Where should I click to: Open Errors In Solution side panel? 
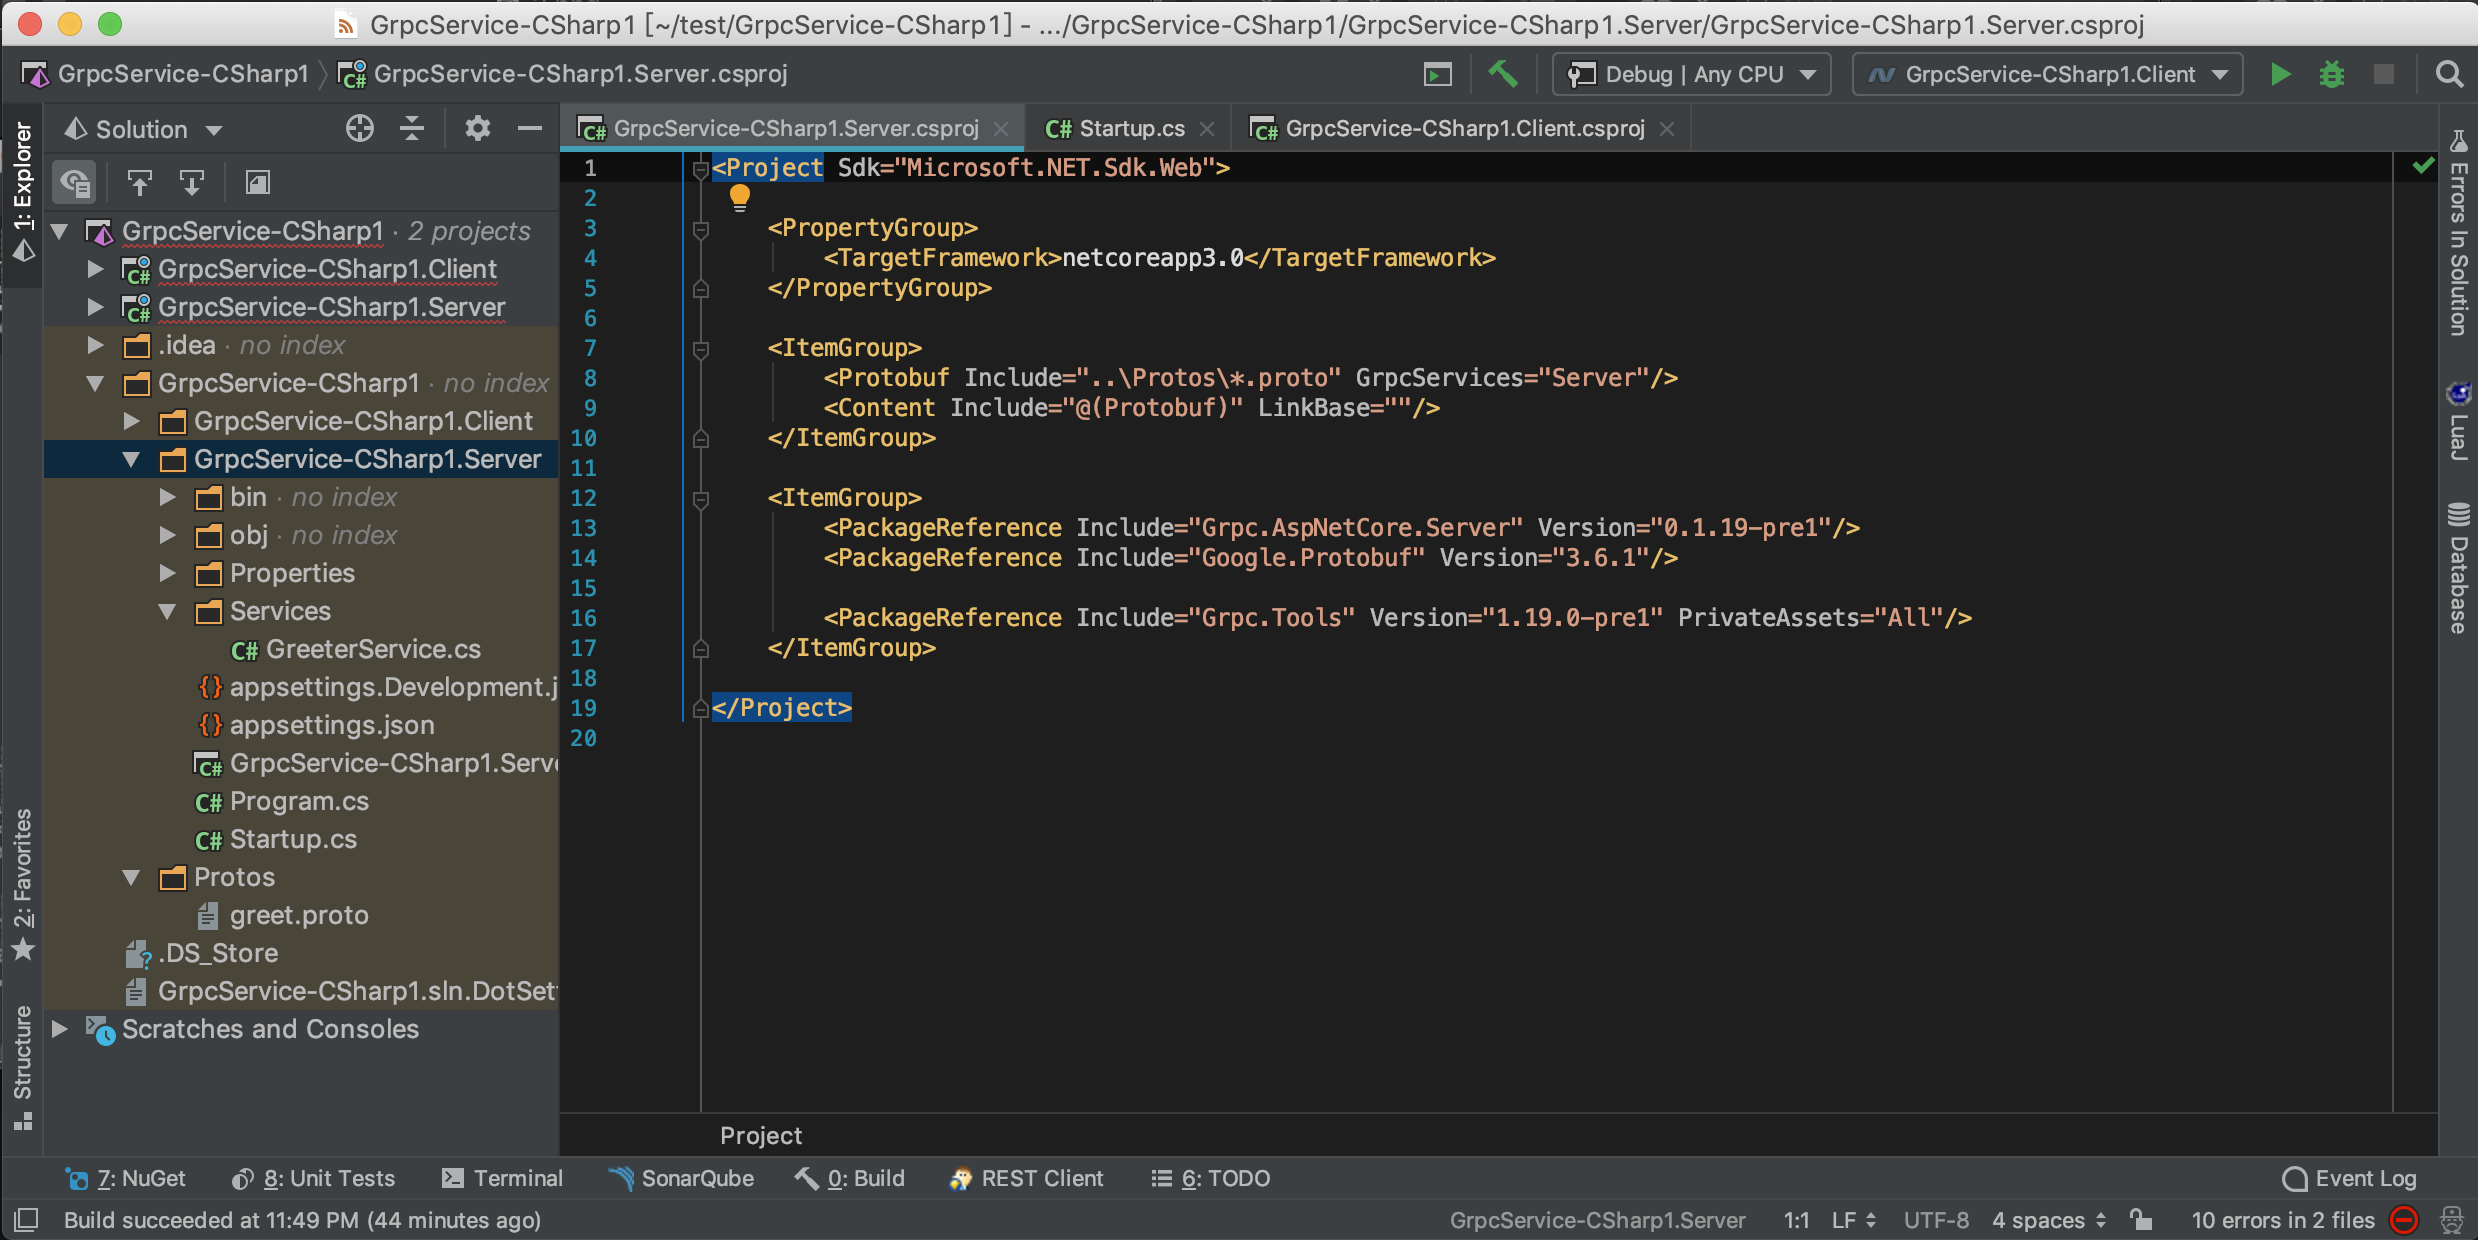click(2458, 234)
